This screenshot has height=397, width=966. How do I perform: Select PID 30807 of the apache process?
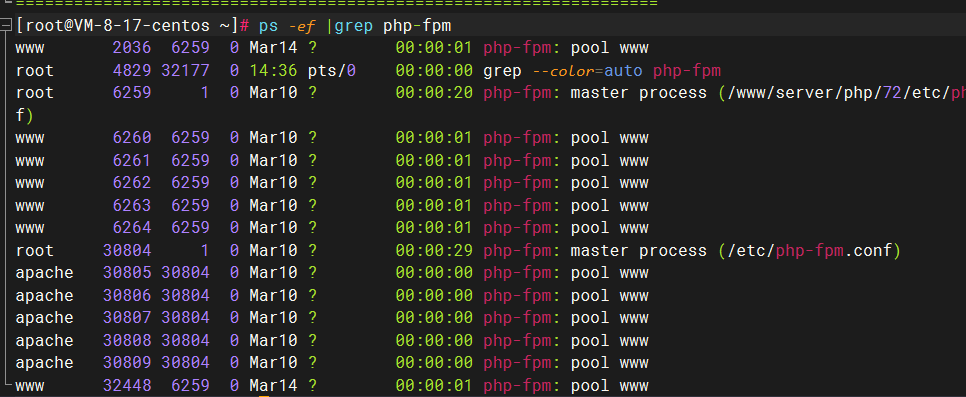coord(127,318)
